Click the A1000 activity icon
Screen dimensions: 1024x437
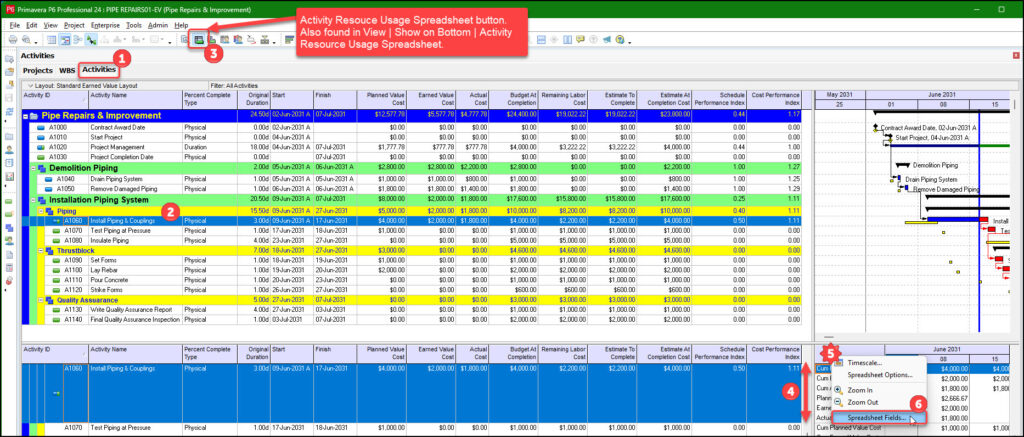pos(40,127)
